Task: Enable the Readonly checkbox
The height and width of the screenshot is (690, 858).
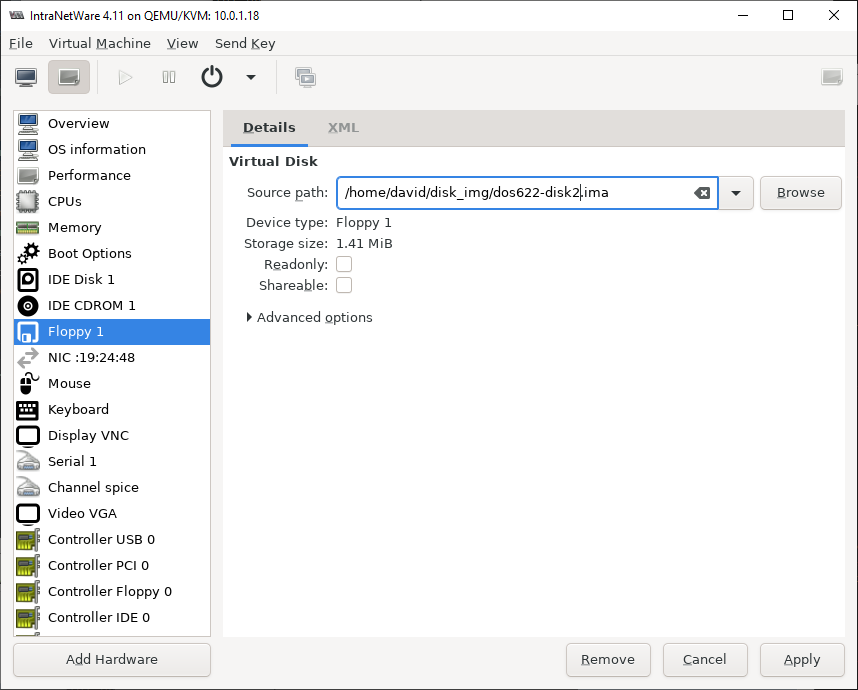Action: (x=344, y=264)
